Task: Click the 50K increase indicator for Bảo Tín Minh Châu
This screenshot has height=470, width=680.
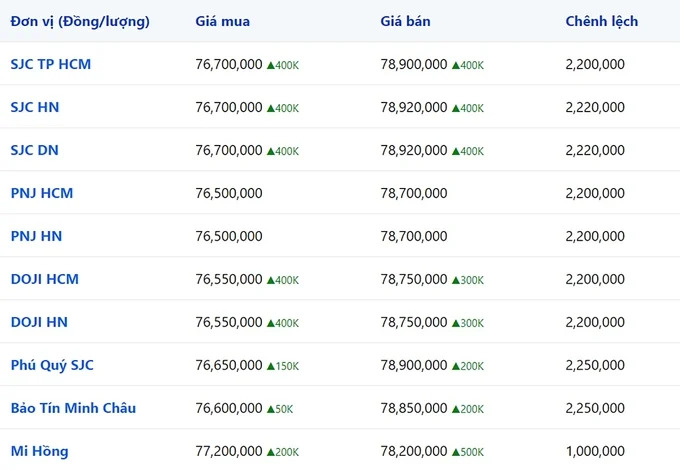Action: (280, 409)
